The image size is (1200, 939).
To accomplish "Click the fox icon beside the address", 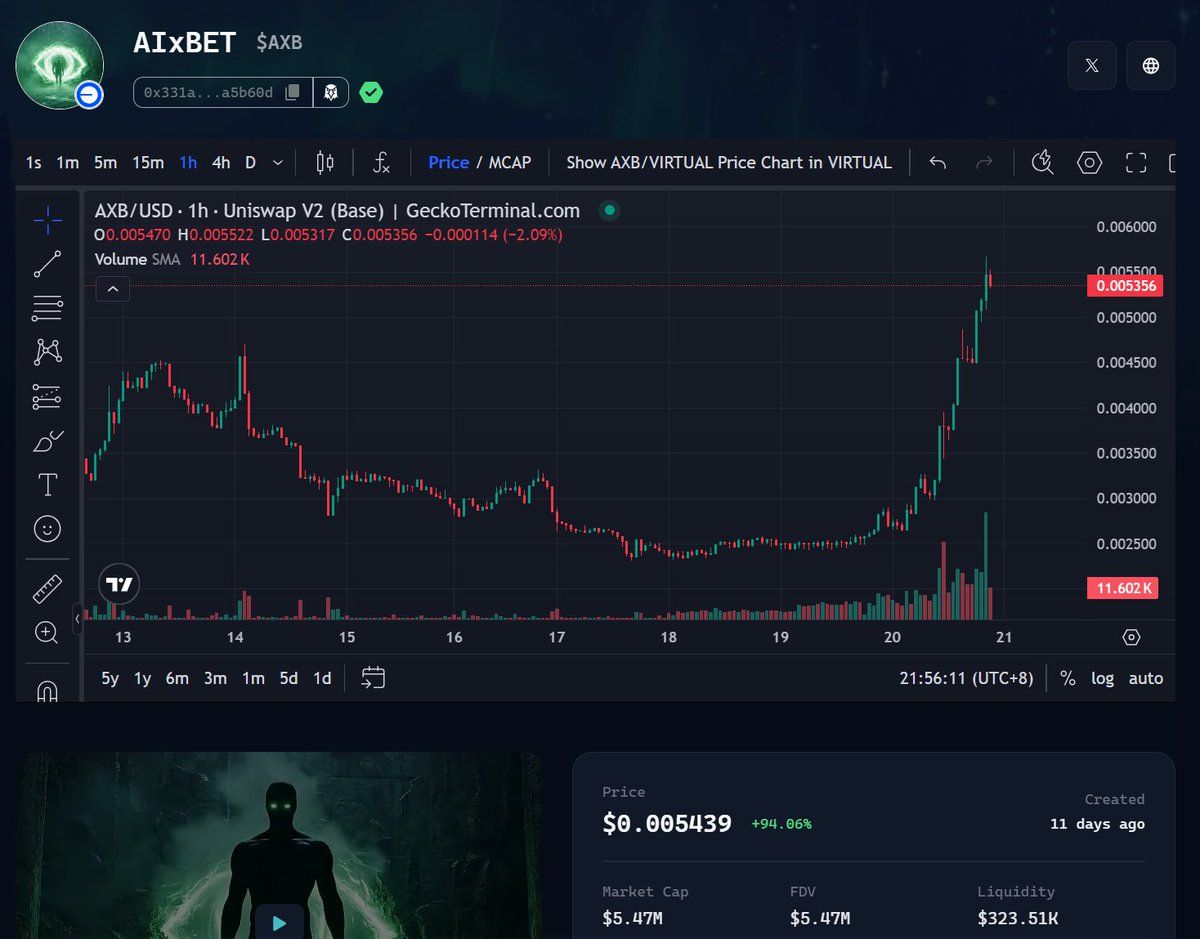I will 331,92.
